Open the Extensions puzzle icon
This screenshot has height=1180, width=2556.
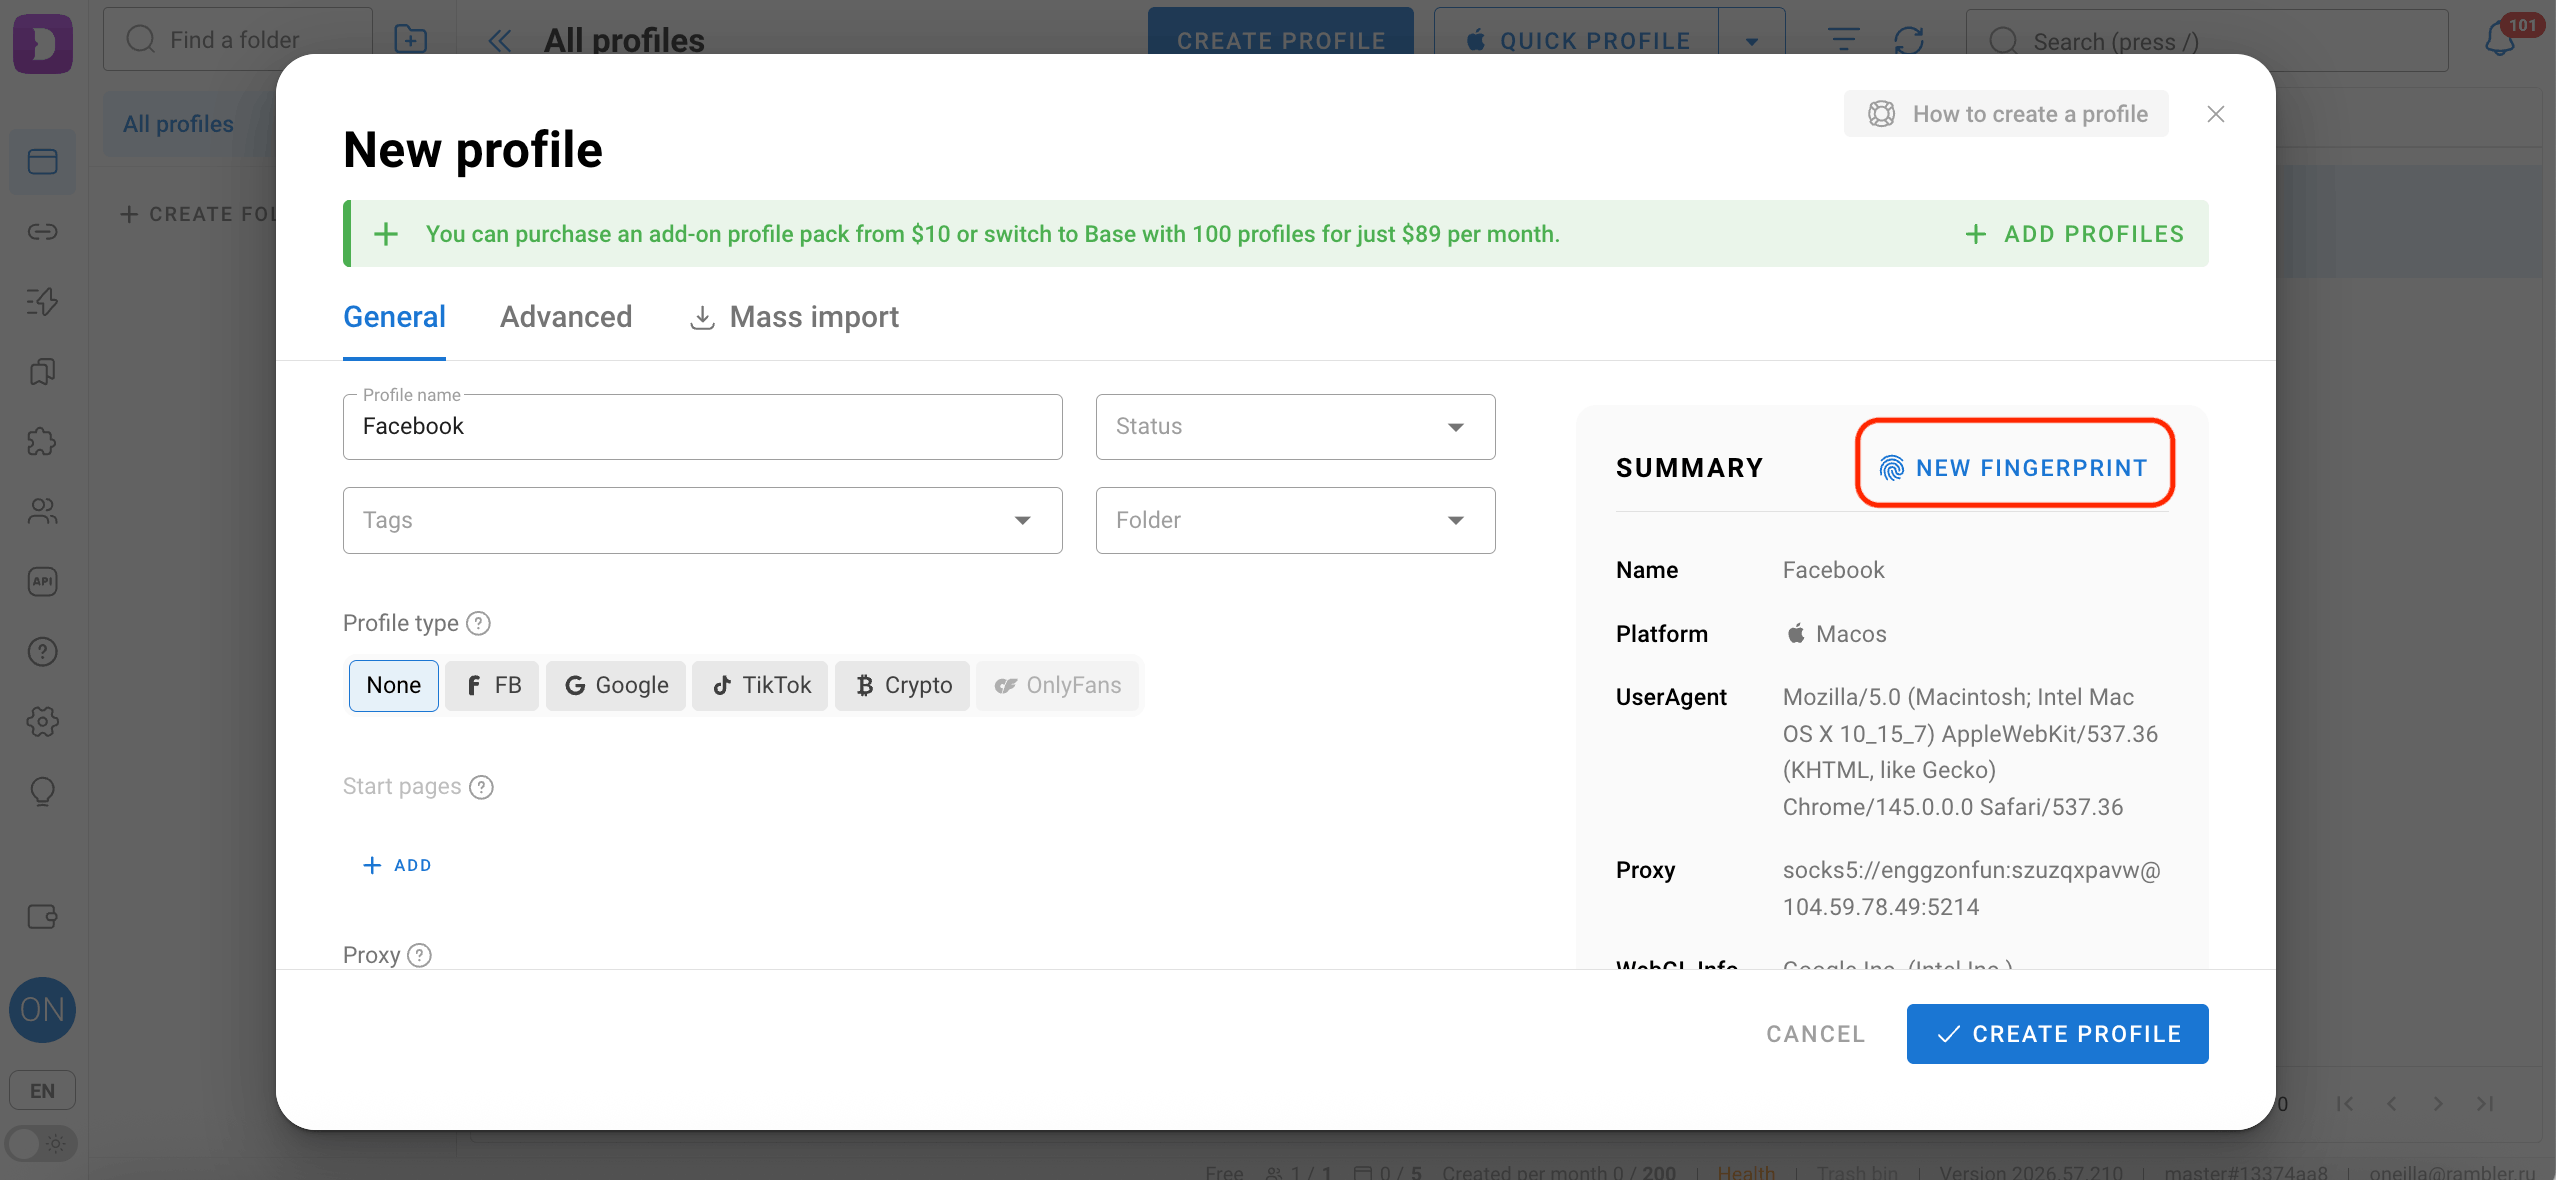point(42,441)
